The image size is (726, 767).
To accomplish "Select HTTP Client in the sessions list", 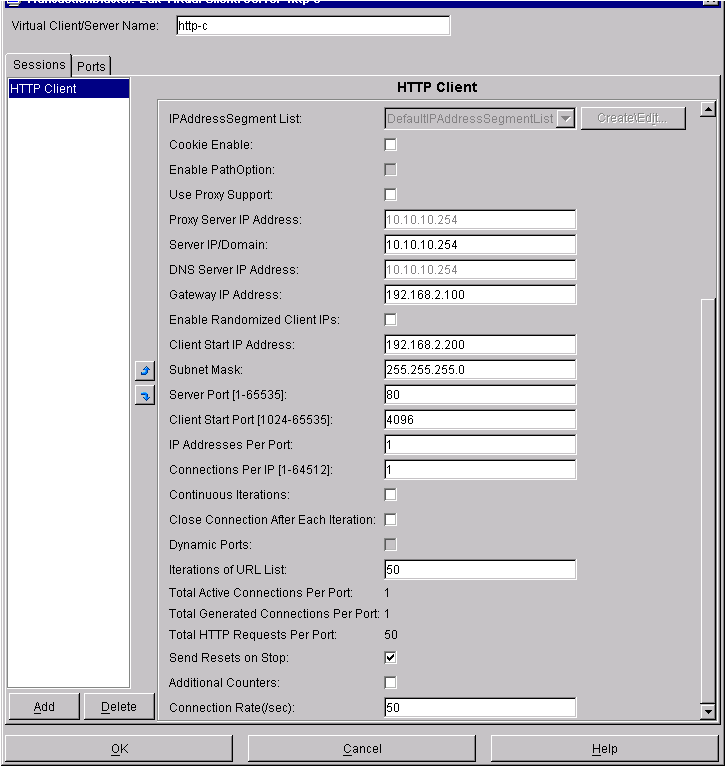I will (68, 89).
